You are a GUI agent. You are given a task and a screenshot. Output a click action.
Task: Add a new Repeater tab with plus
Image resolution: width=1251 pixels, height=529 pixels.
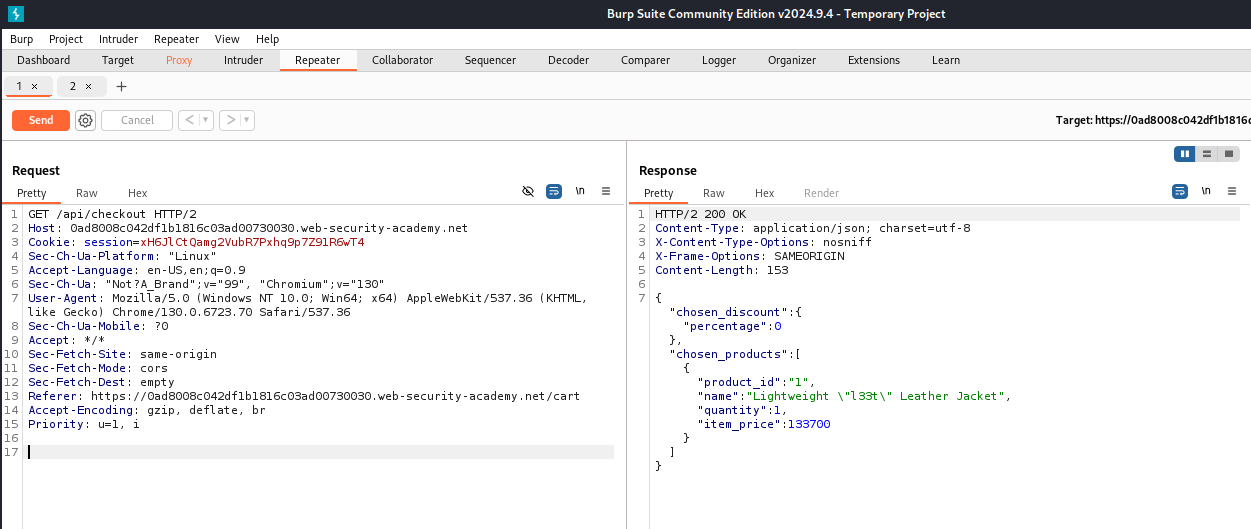(x=122, y=87)
